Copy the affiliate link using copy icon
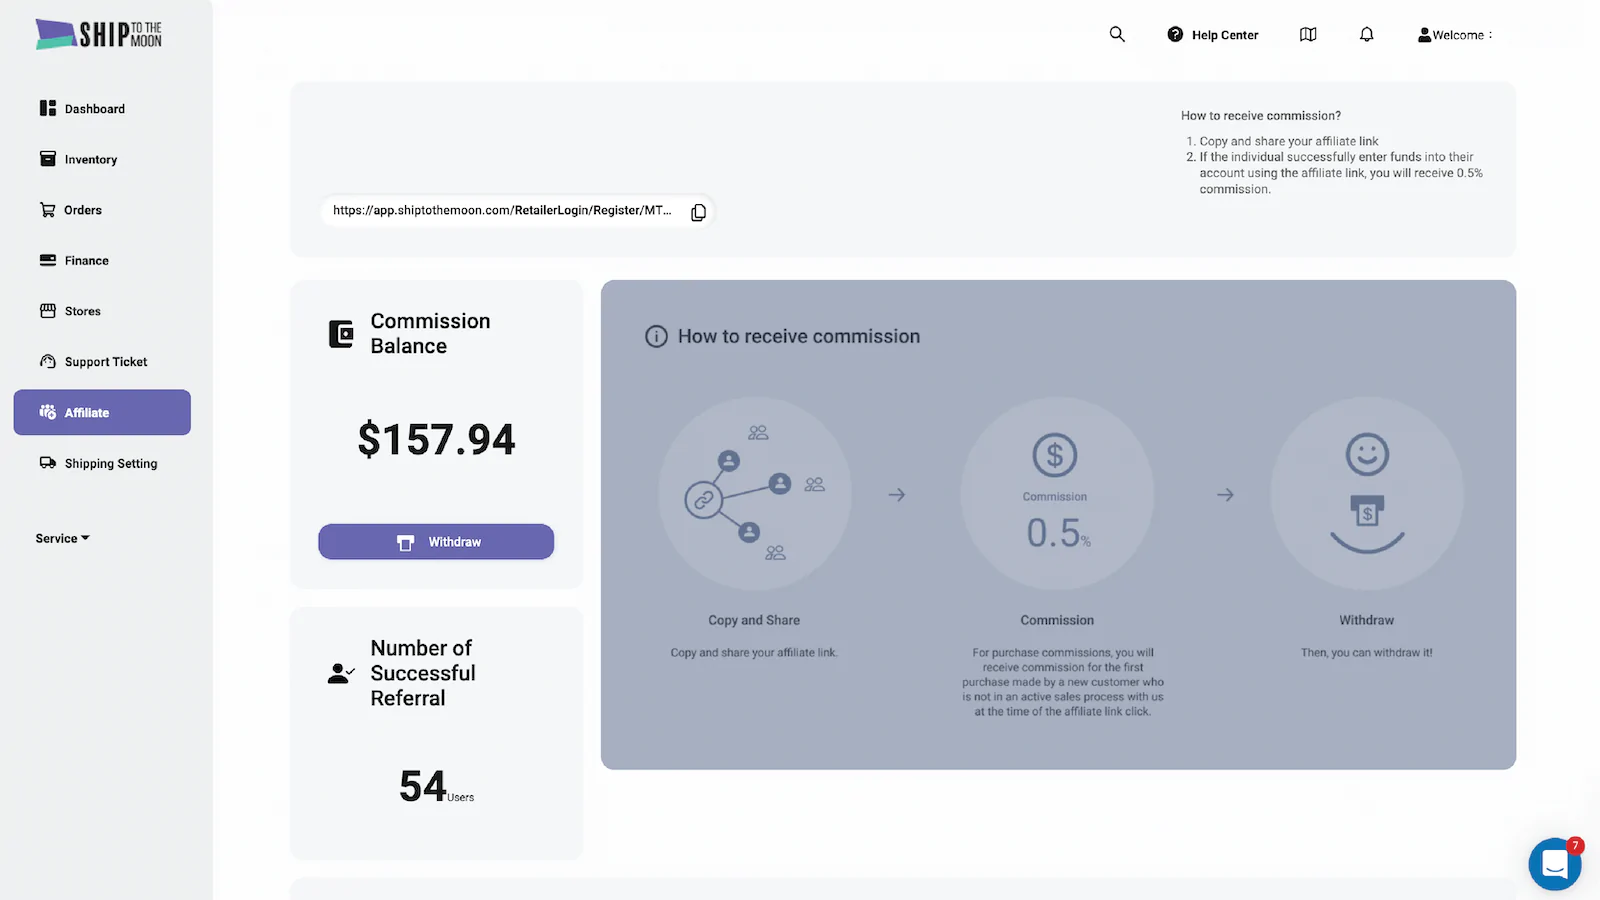Viewport: 1600px width, 900px height. click(698, 212)
